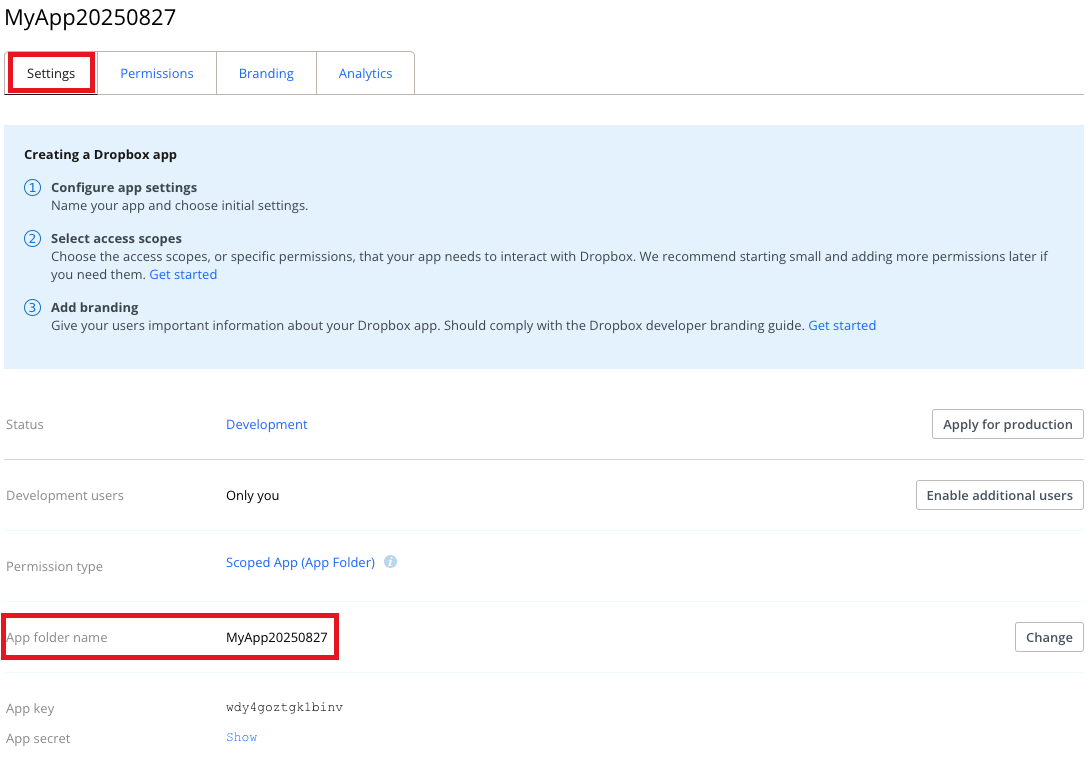The width and height of the screenshot is (1092, 764).
Task: Select the MyApp20250827 folder name value
Action: 276,637
